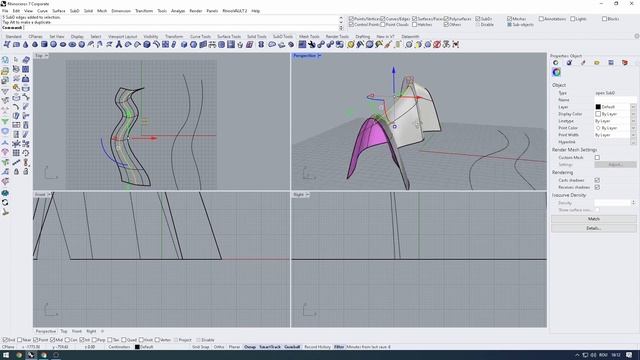
Task: Toggle Record History in the status bar
Action: pyautogui.click(x=317, y=347)
